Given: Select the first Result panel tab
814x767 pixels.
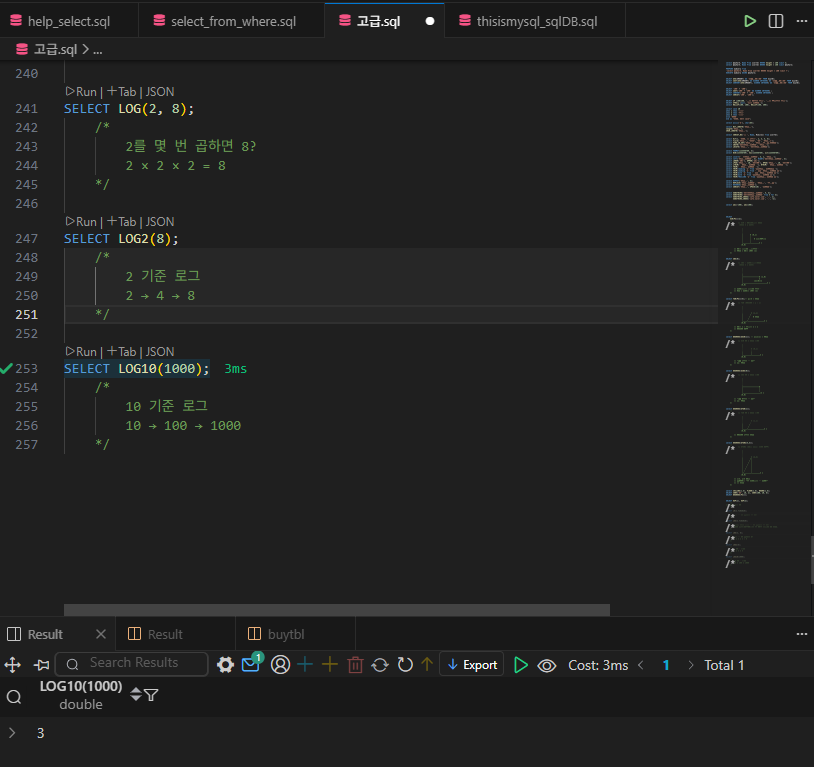Looking at the screenshot, I should 45,634.
